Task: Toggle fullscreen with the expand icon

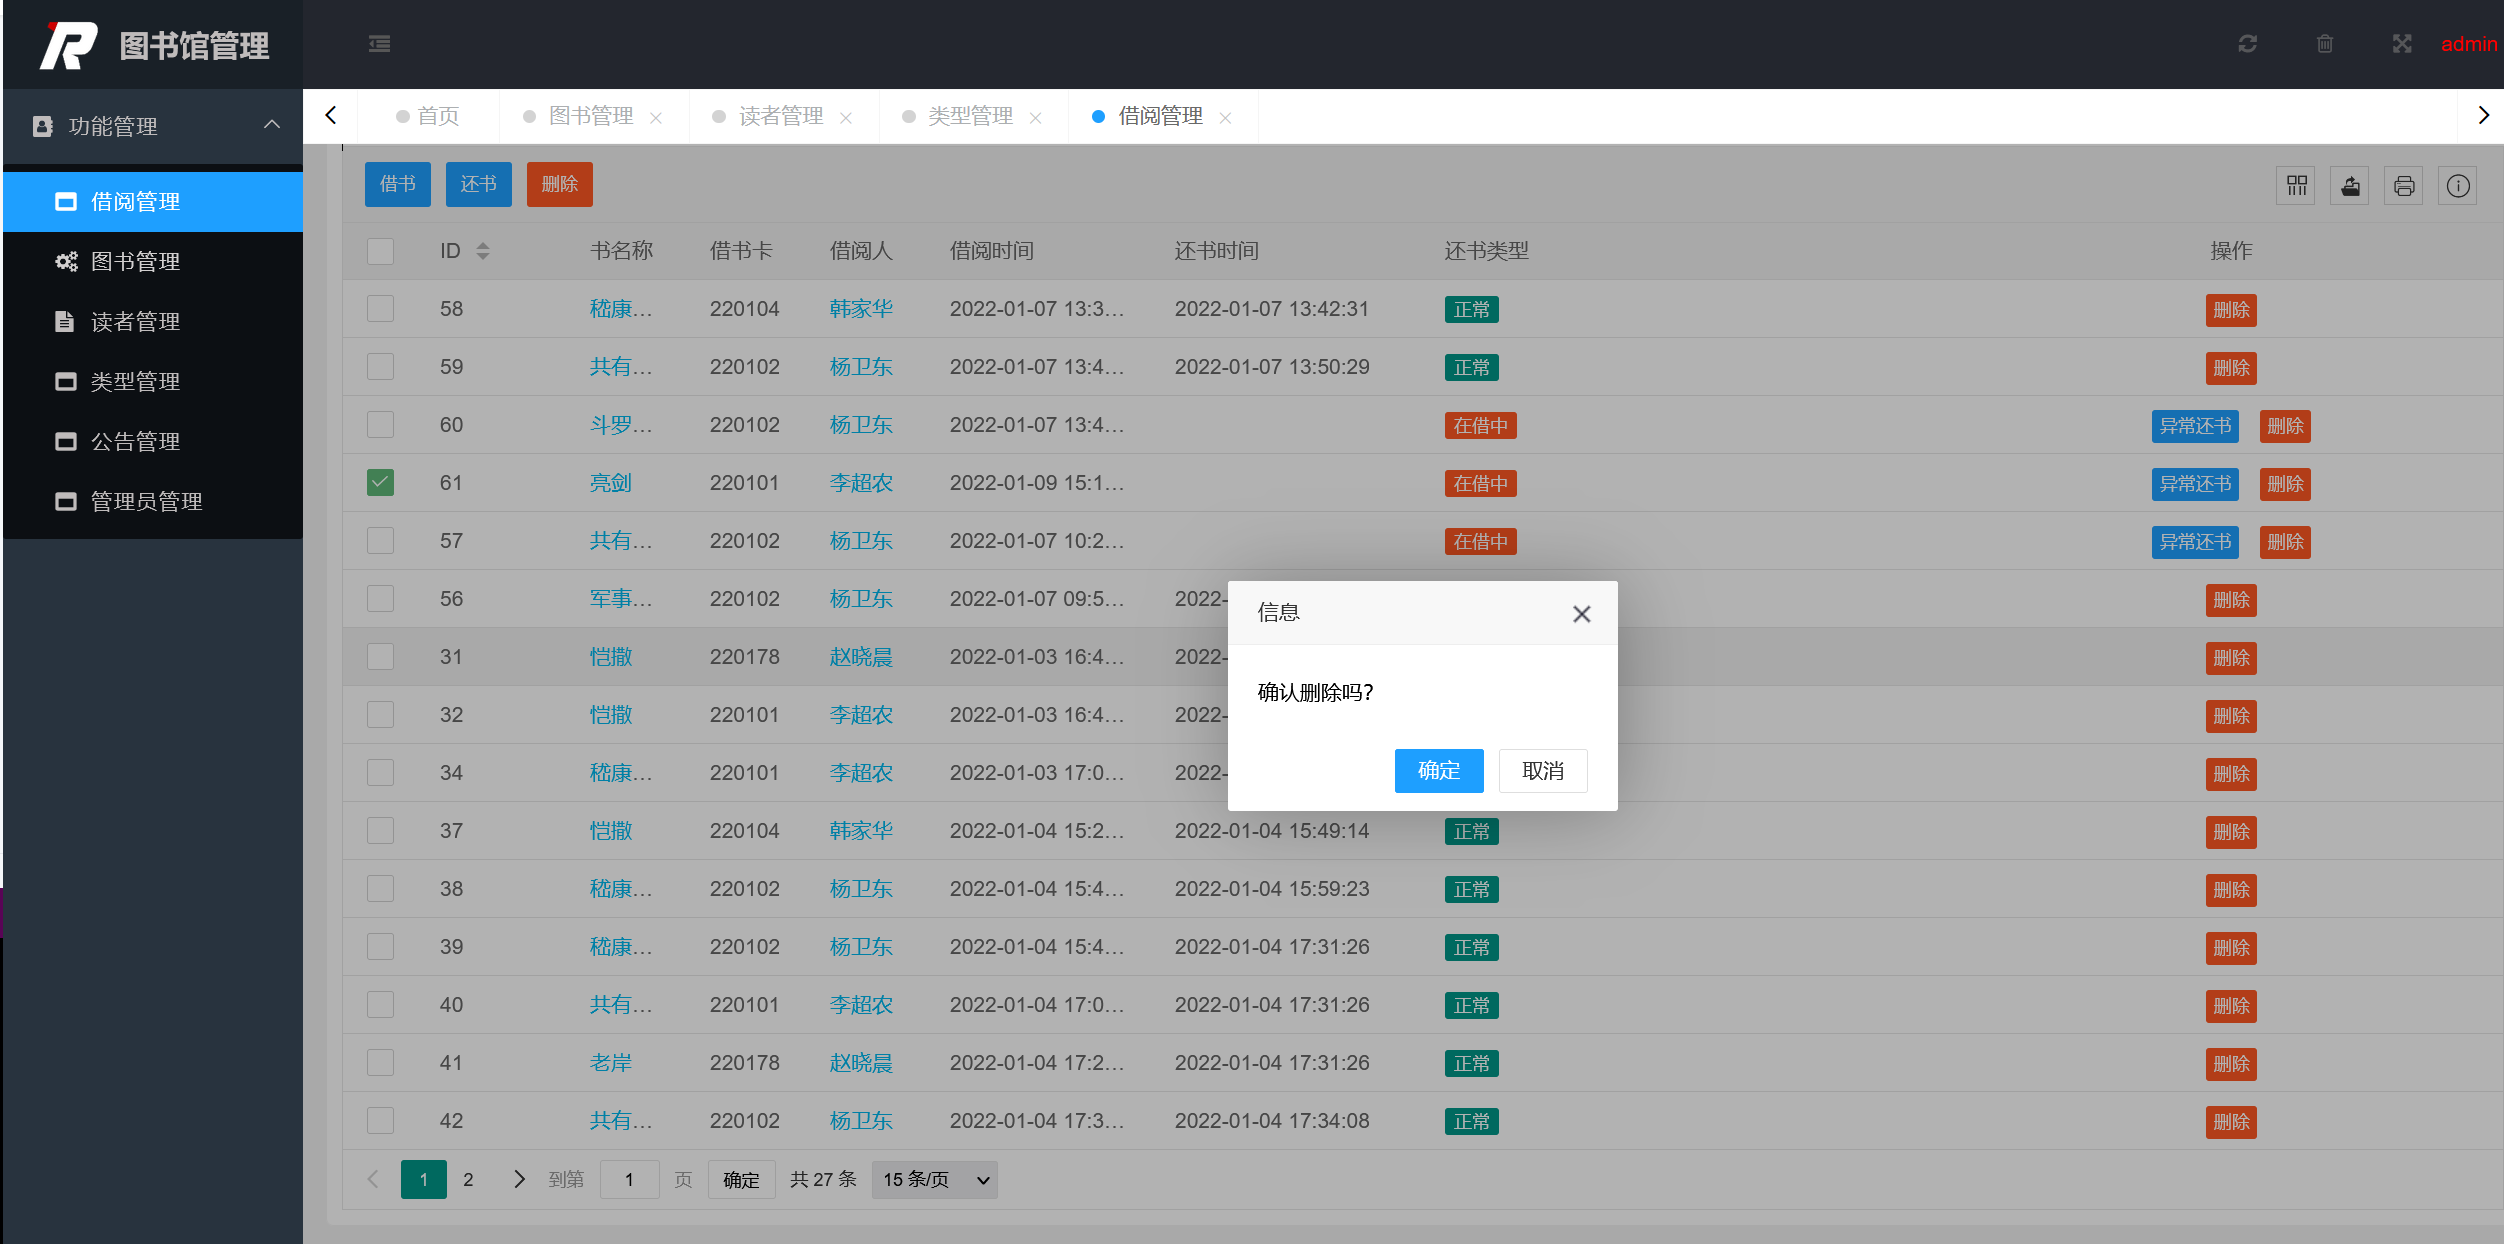Action: point(2402,44)
